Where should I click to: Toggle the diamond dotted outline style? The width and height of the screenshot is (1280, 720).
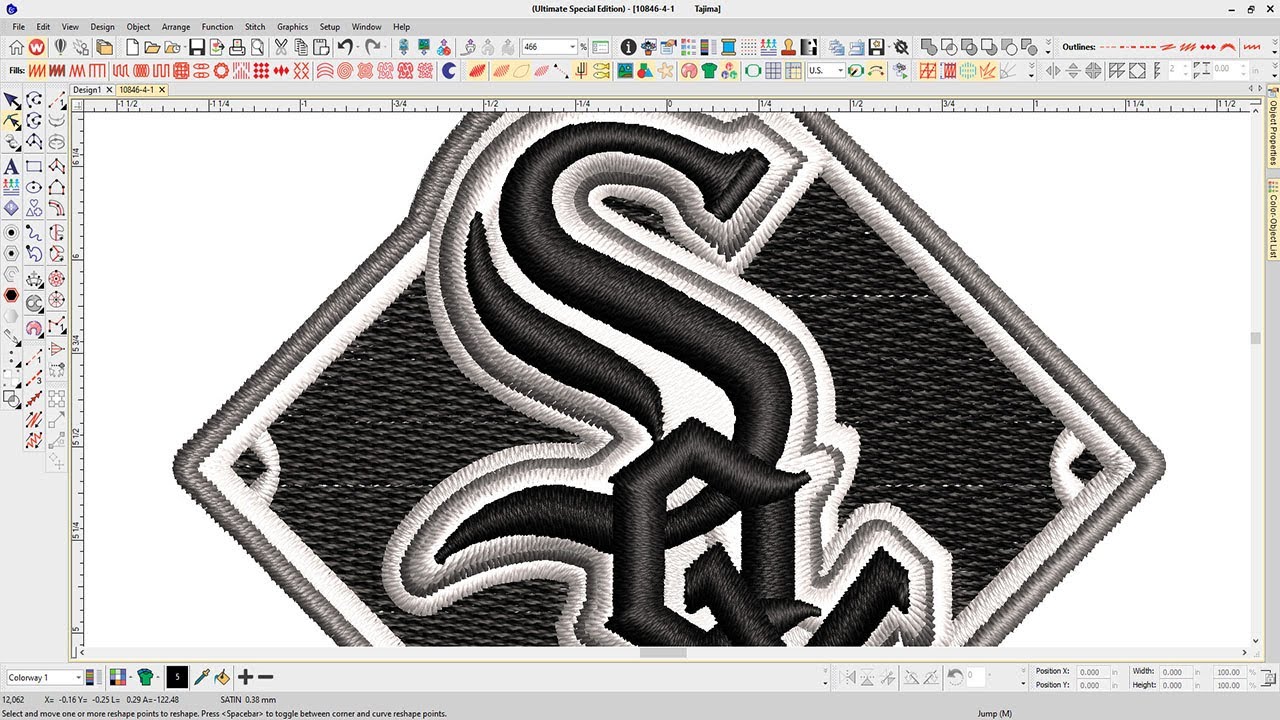point(1207,47)
